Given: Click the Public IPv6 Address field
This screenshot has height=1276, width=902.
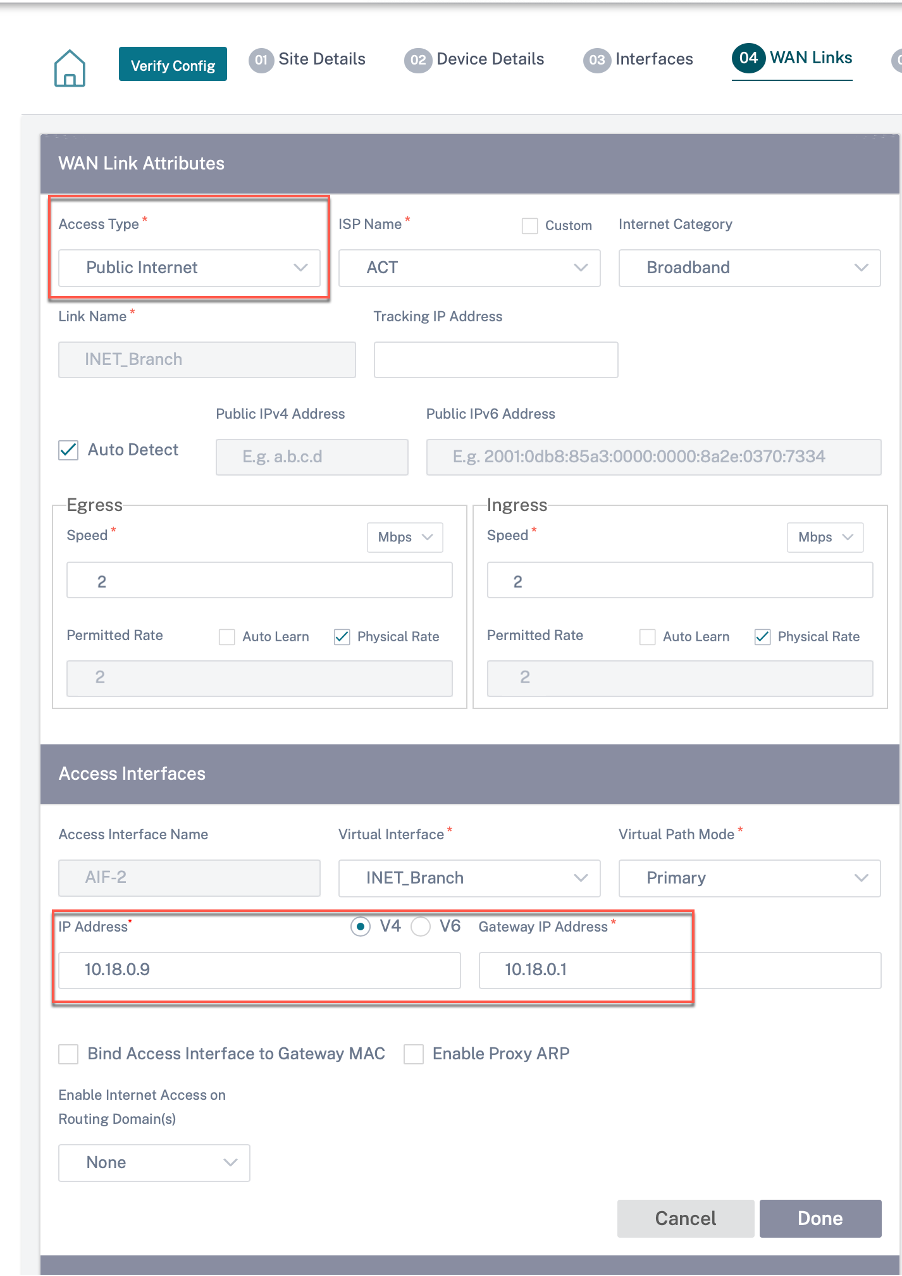Looking at the screenshot, I should click(x=654, y=457).
